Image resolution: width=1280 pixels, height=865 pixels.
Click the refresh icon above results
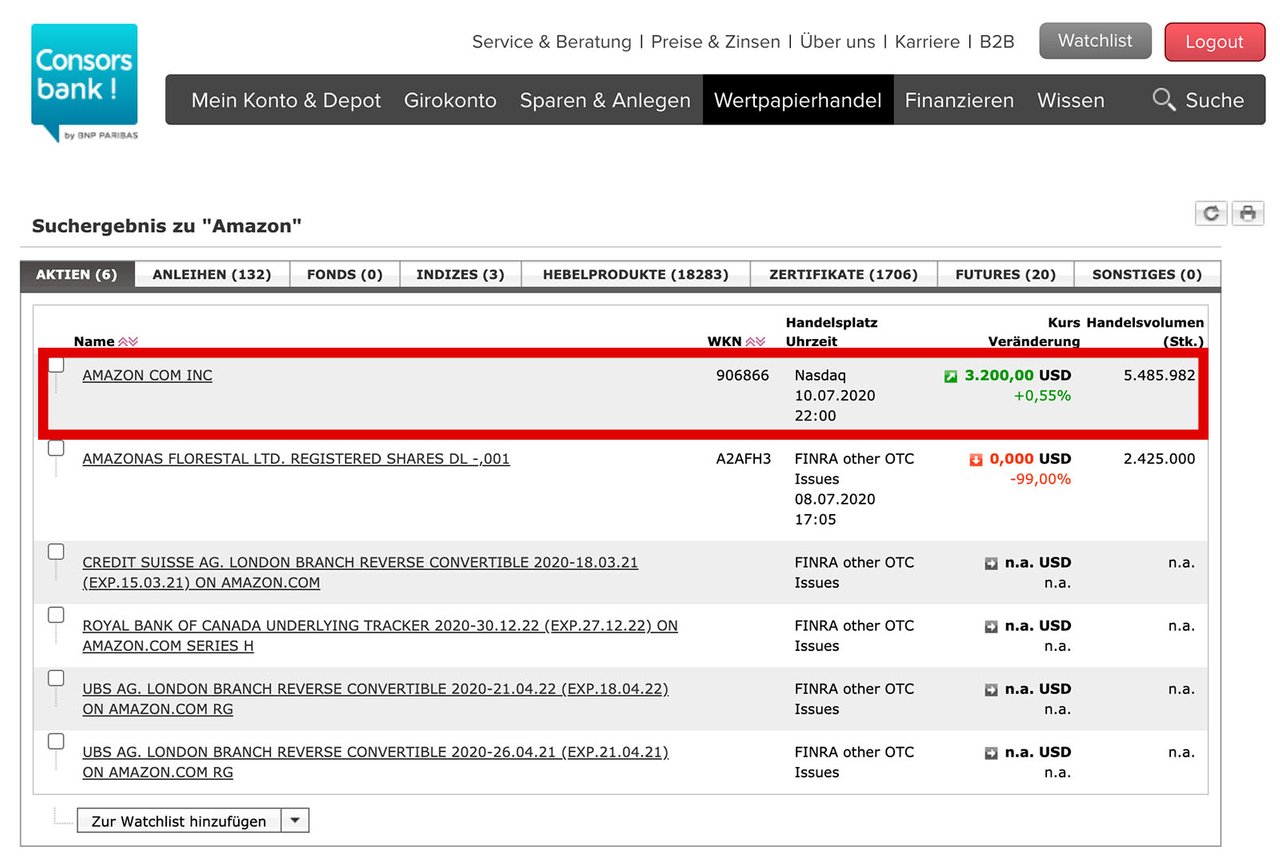point(1211,213)
